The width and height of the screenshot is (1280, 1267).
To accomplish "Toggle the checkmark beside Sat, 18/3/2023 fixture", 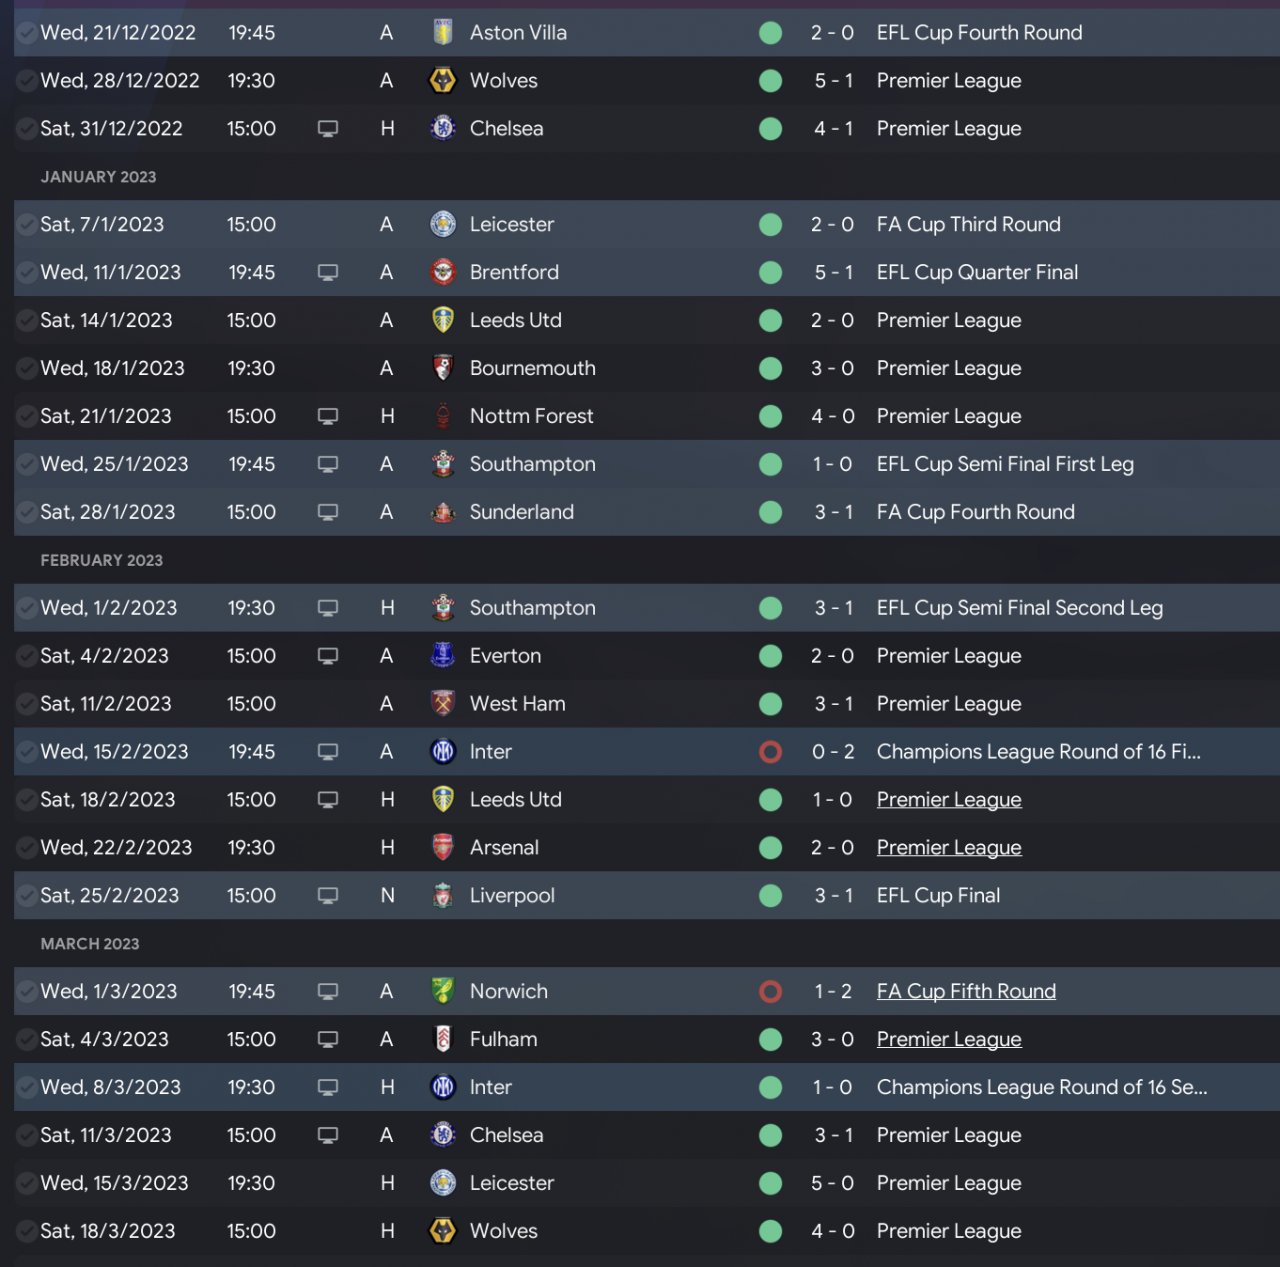I will pos(26,1231).
